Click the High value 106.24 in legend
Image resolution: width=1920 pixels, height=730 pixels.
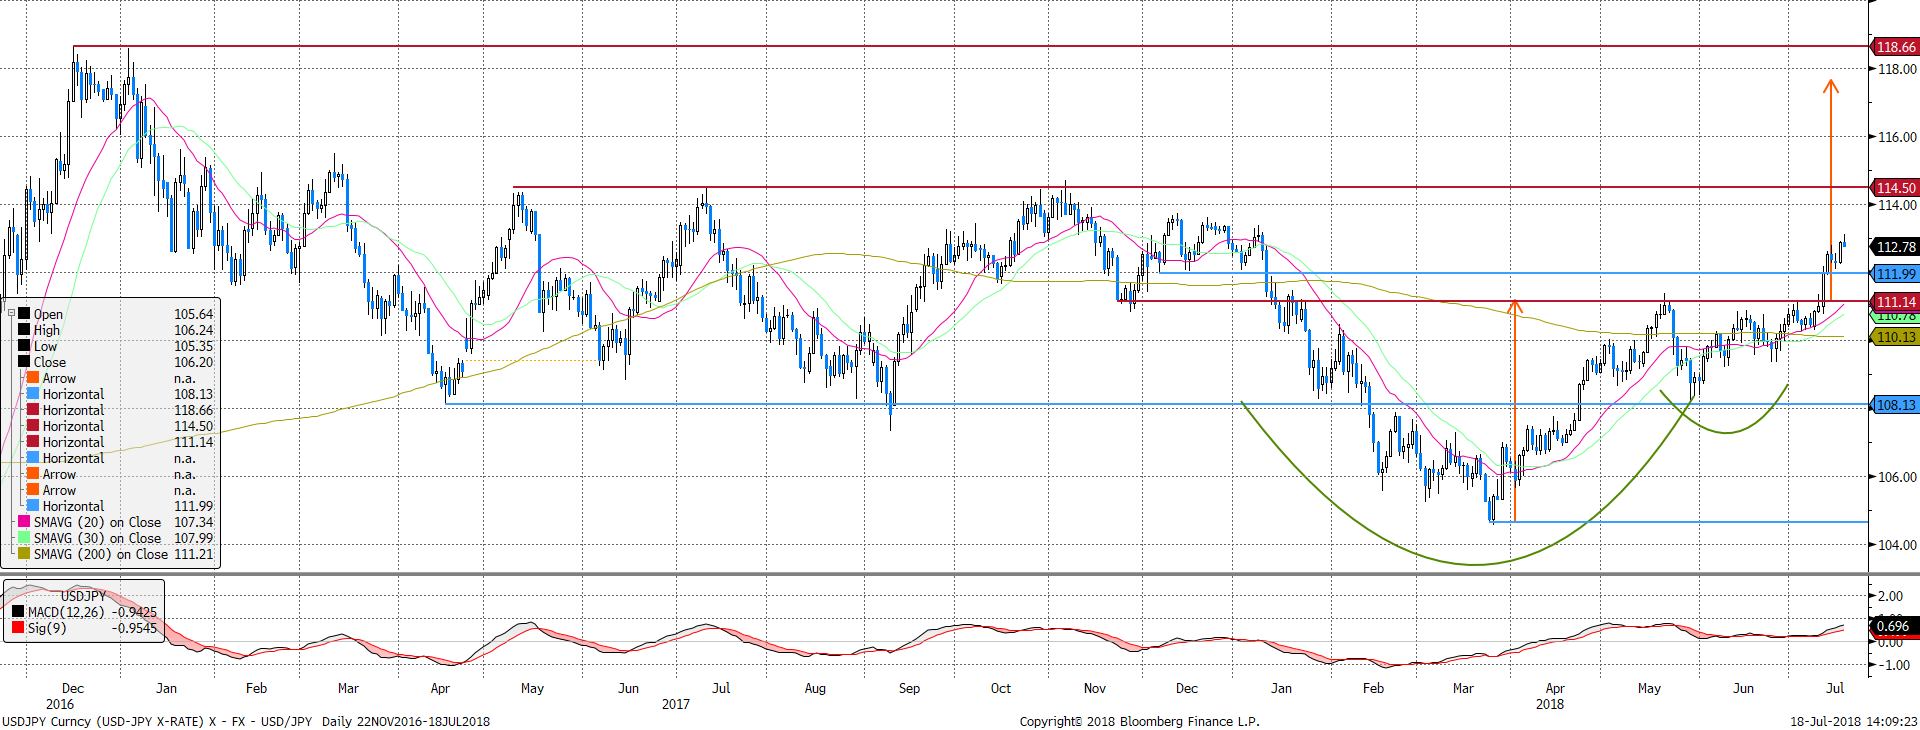(194, 330)
